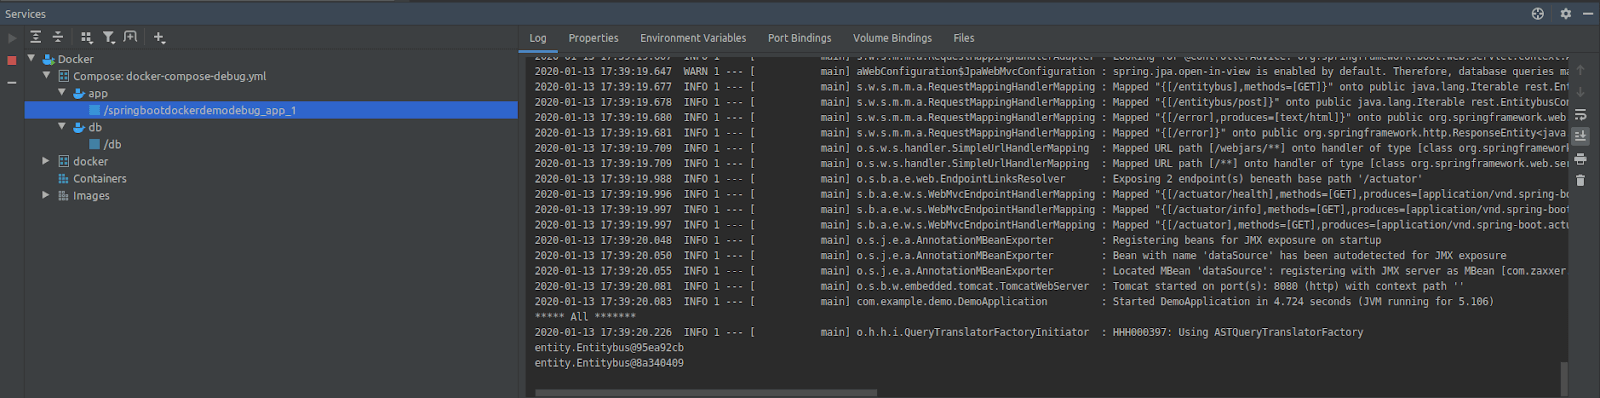Click the Services panel title
Screen dimensions: 1600x398
pos(25,14)
